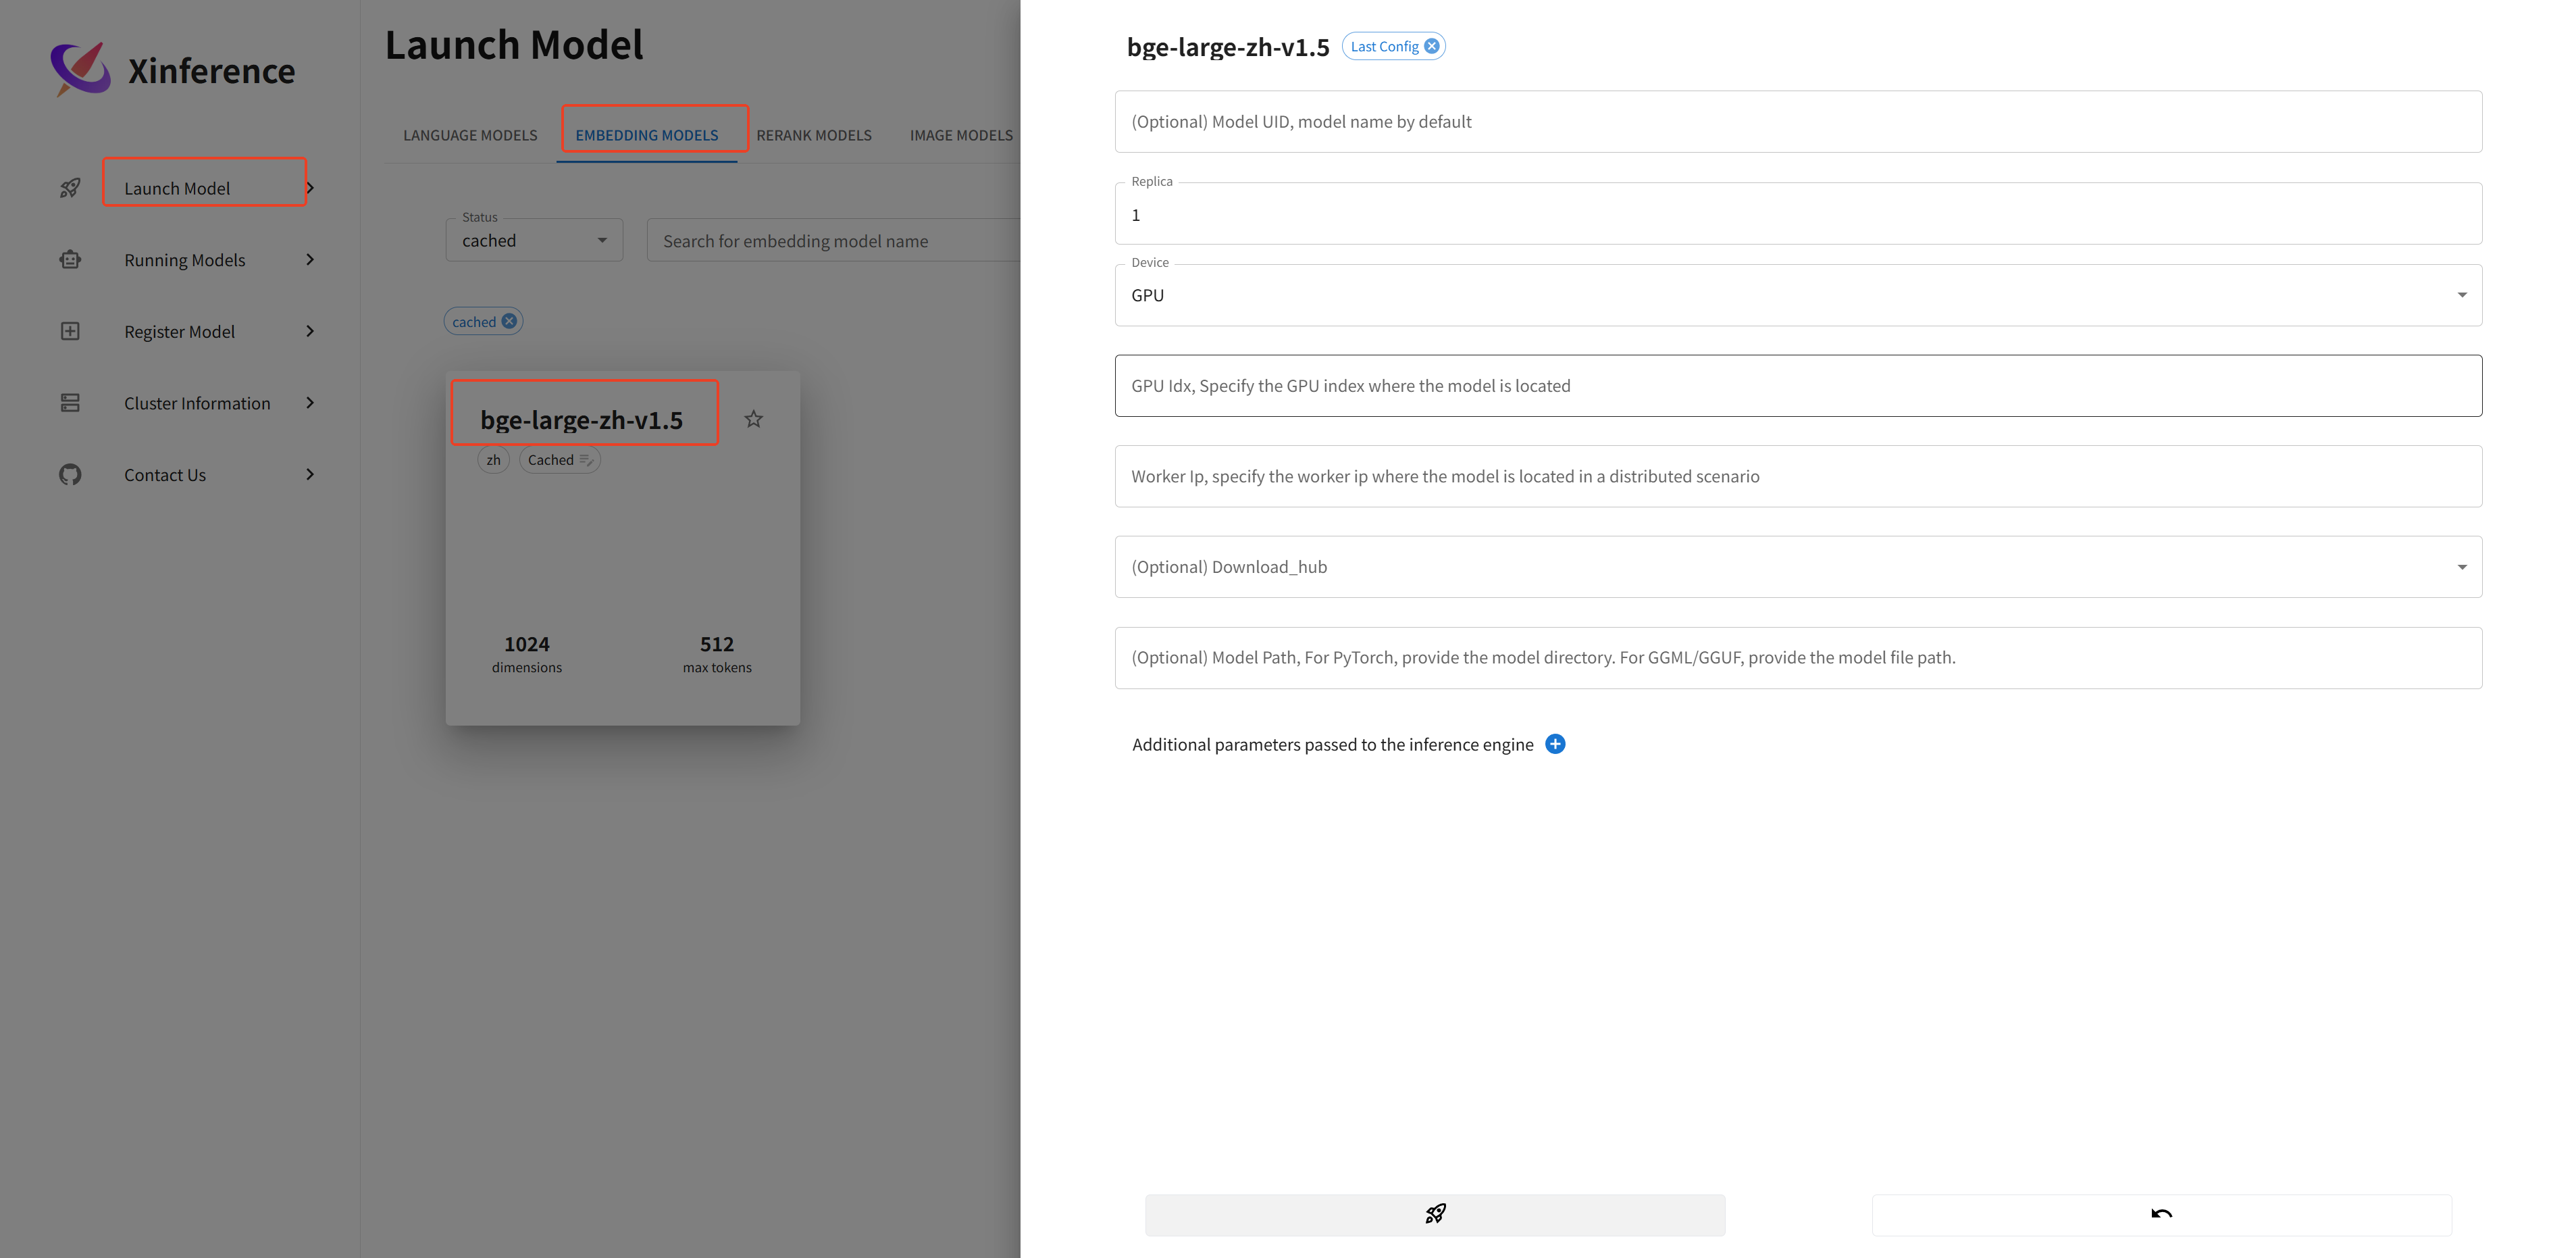Remove the Last Config chip
2576x1258 pixels.
coord(1432,46)
